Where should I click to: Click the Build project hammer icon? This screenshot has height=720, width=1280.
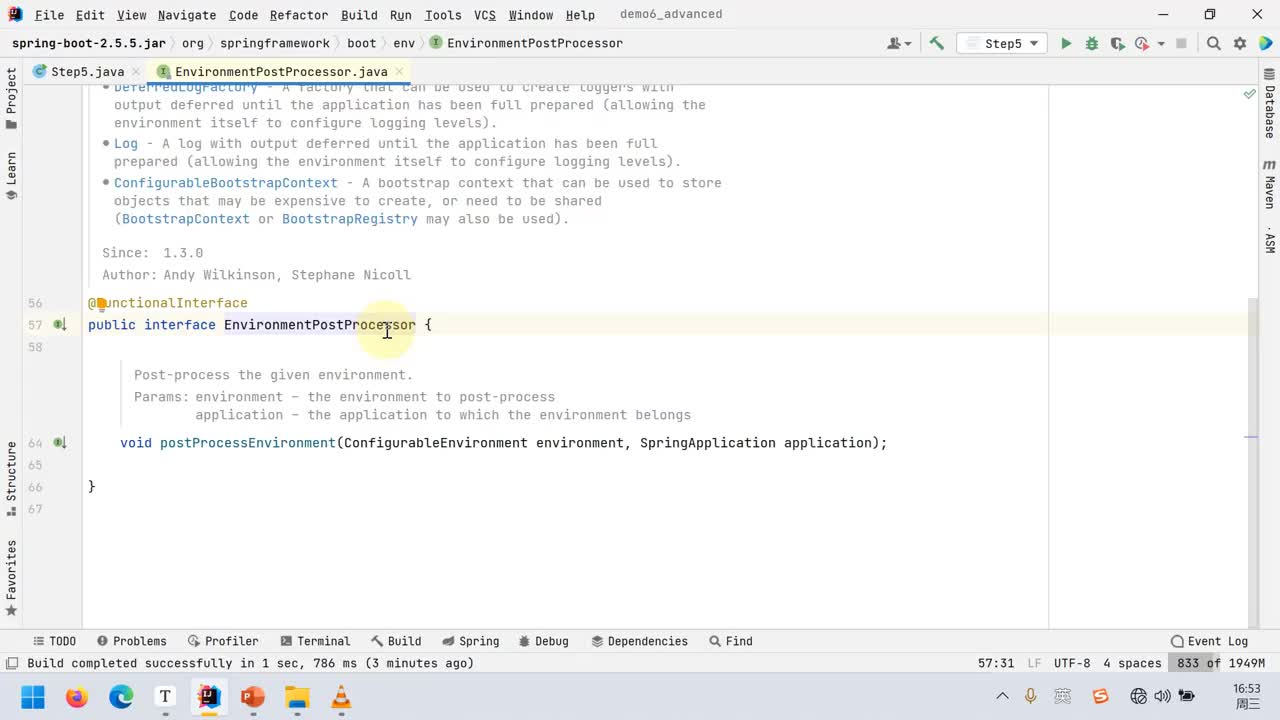[x=937, y=43]
